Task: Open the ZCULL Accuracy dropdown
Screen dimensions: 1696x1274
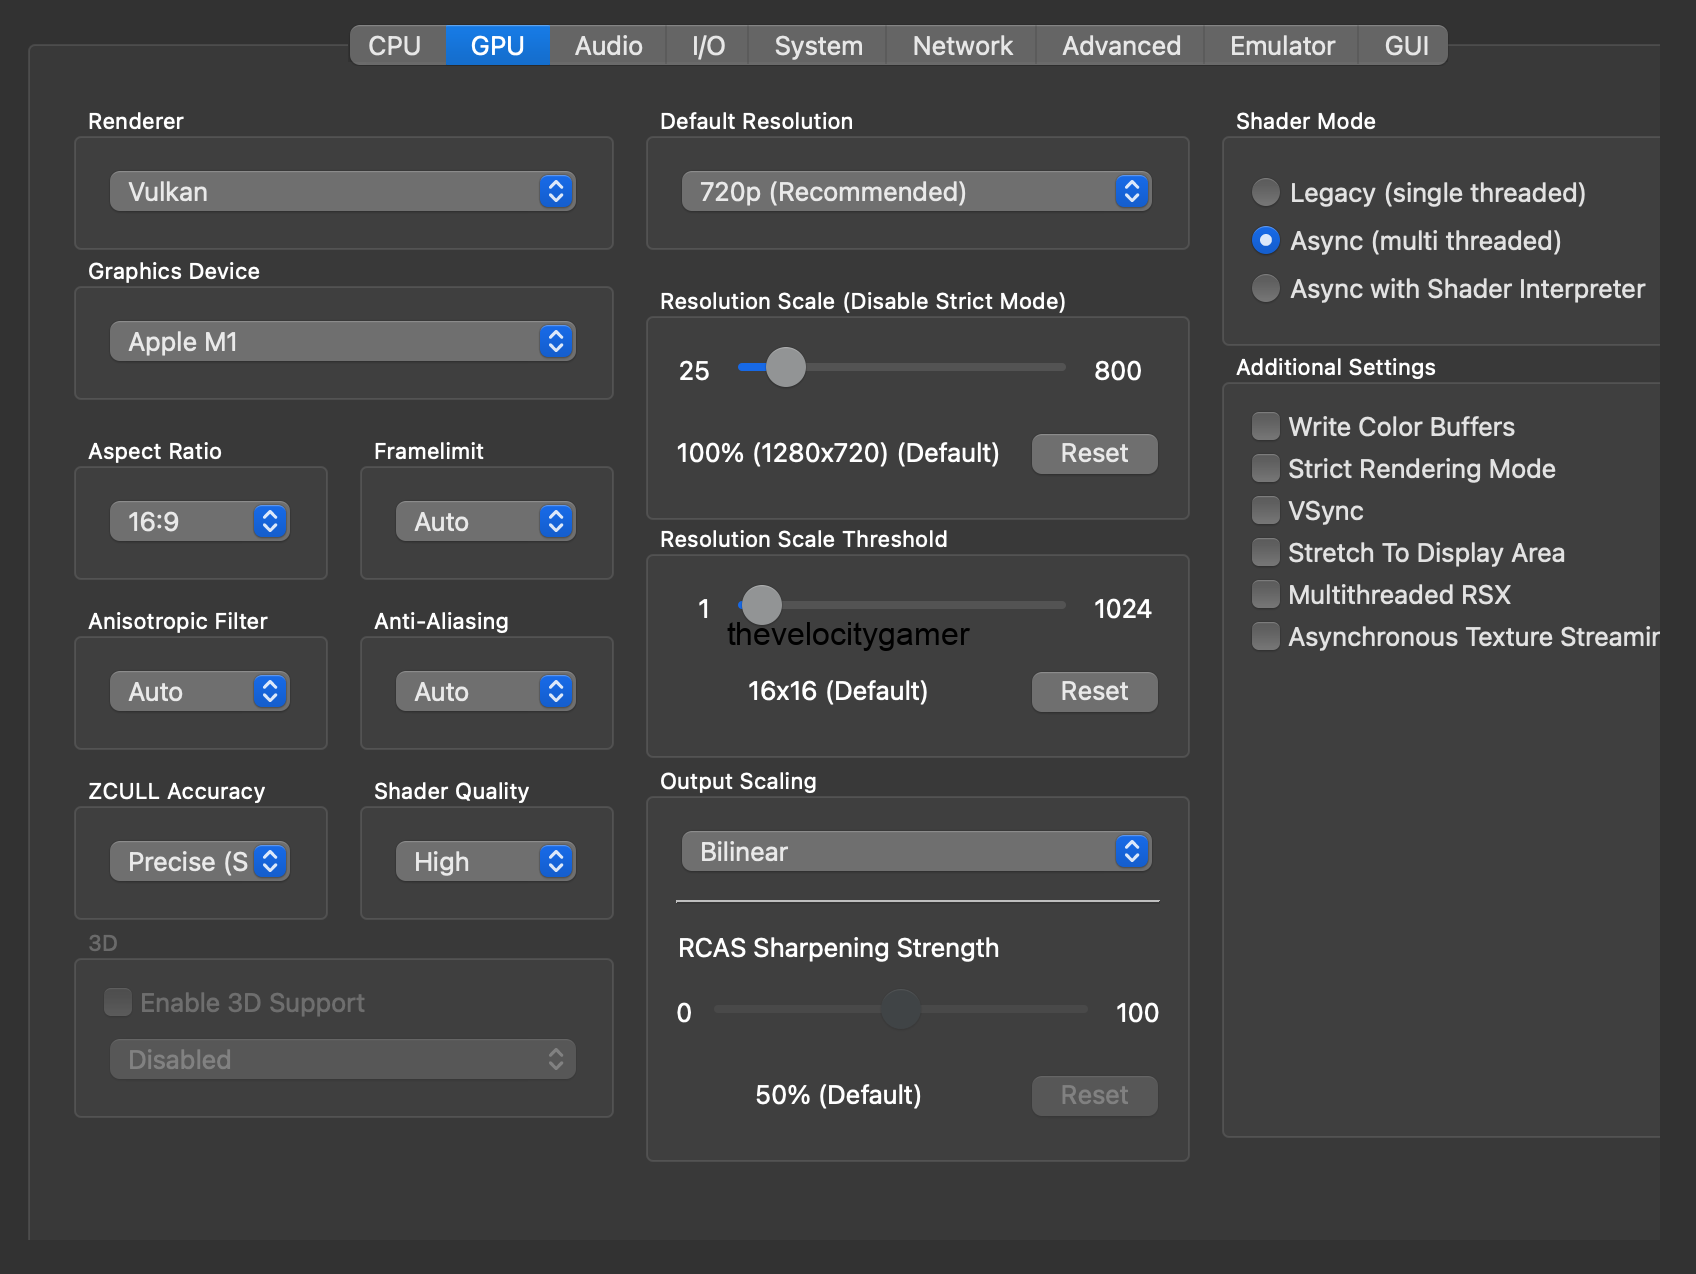Action: point(199,861)
